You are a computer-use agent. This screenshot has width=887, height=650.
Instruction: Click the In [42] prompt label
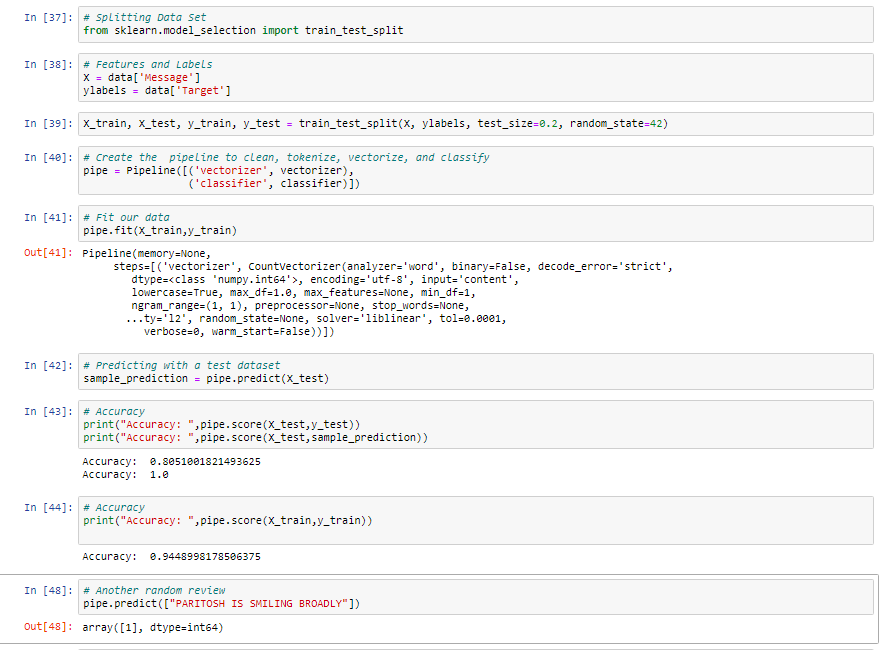coord(48,365)
